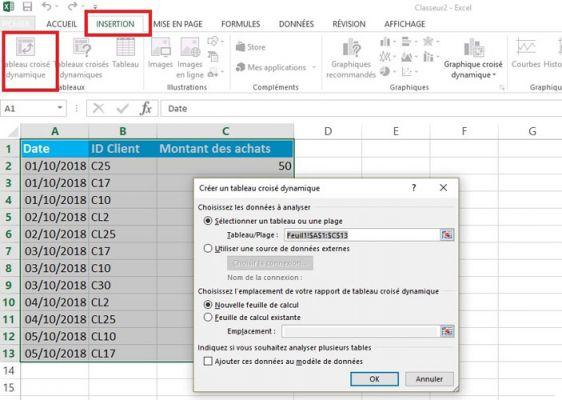Select 'Sélectionner un tableau ou une plage' option
The height and width of the screenshot is (400, 562).
208,221
